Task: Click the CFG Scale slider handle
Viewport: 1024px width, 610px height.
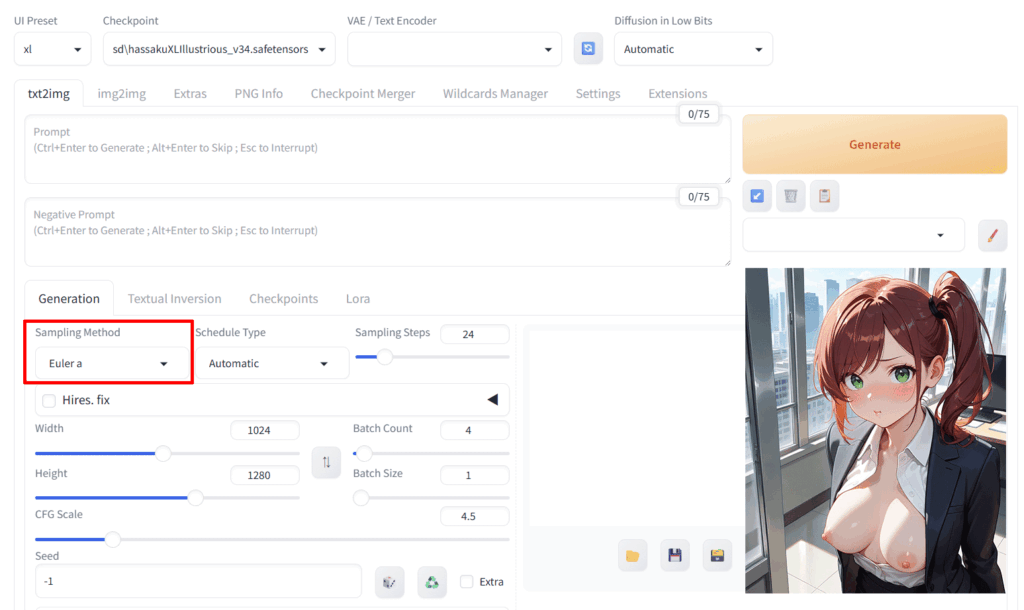Action: tap(113, 539)
